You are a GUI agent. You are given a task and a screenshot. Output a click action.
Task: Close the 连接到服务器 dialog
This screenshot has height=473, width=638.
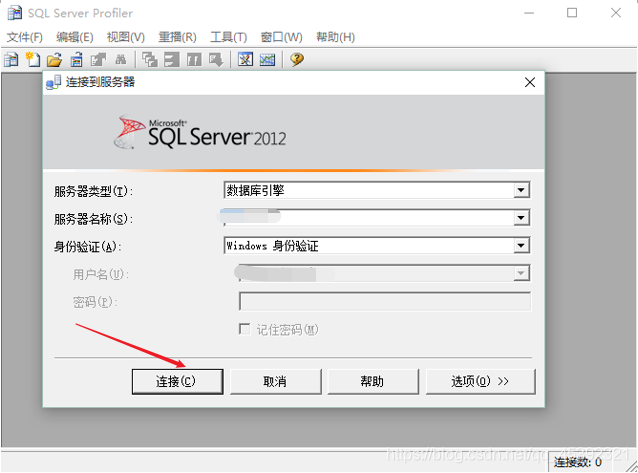[x=530, y=83]
